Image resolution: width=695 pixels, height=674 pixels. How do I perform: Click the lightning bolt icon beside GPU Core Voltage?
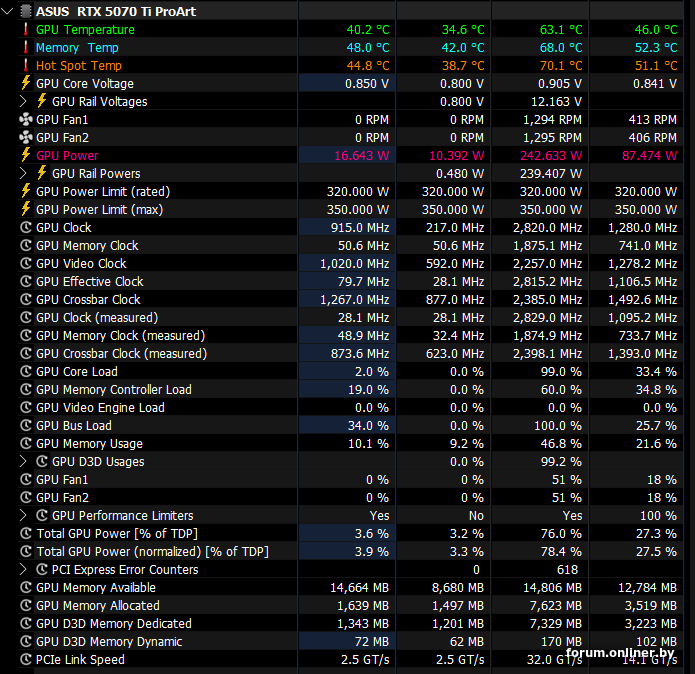tap(26, 83)
